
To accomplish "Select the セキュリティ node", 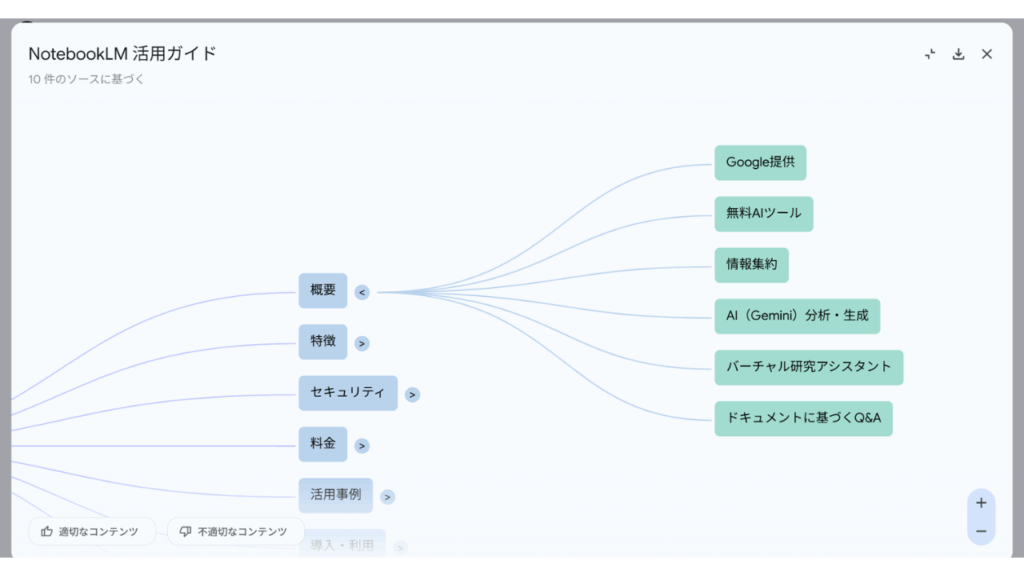I will (x=348, y=392).
